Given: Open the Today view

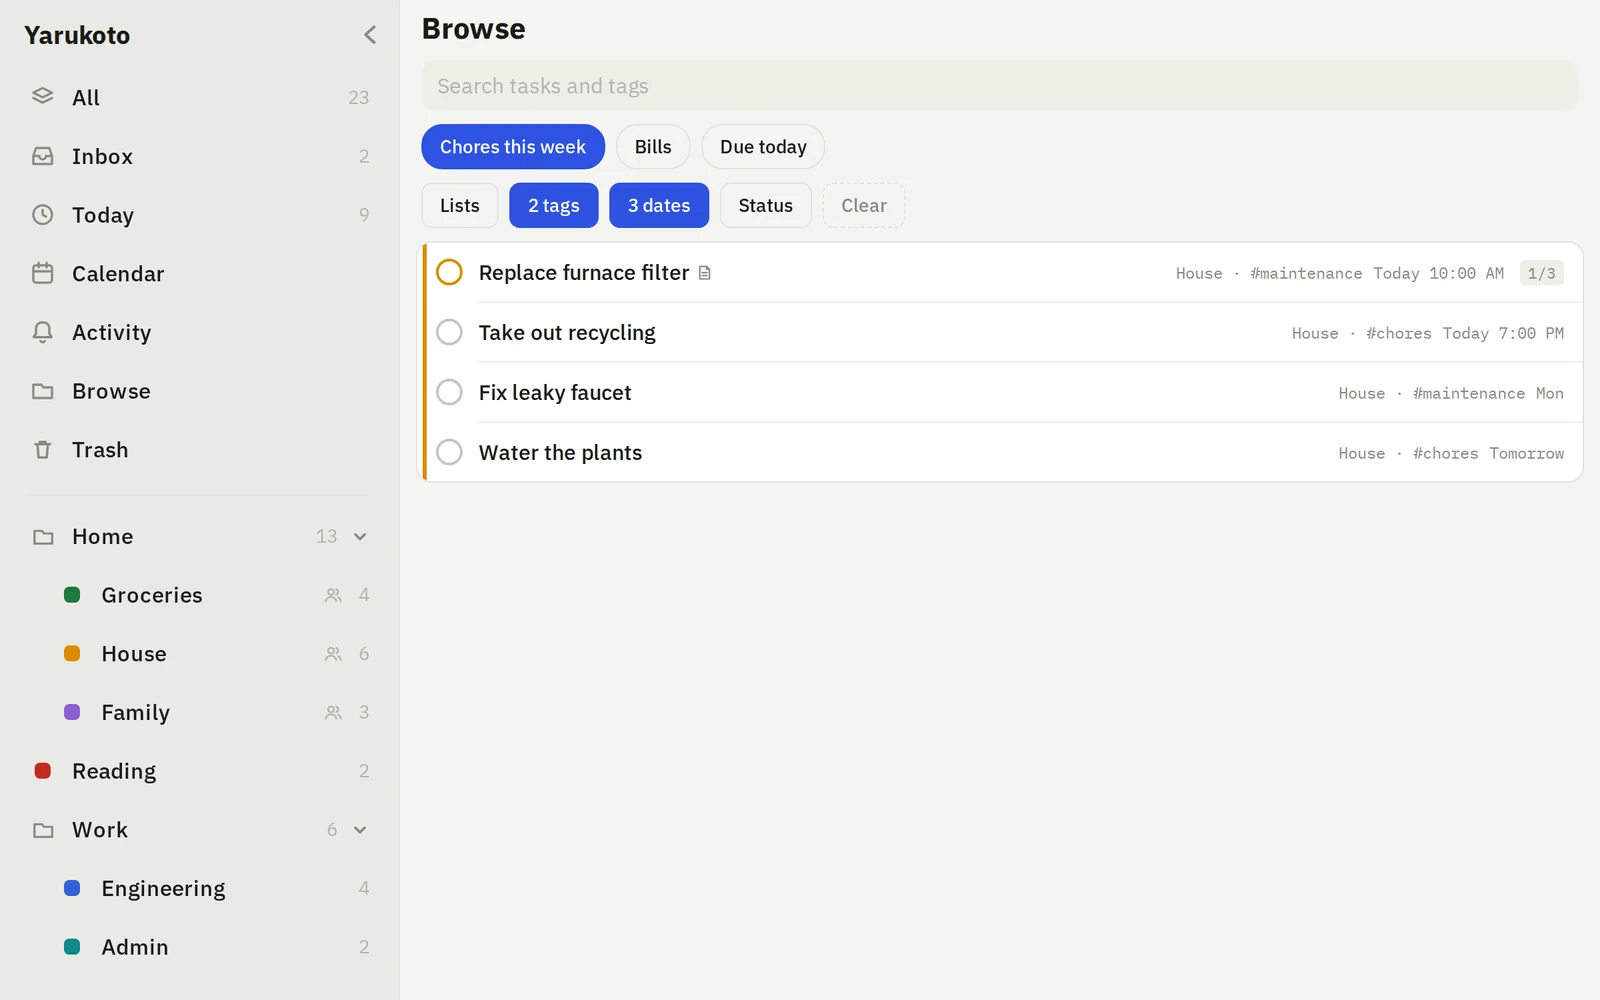Looking at the screenshot, I should tap(200, 215).
